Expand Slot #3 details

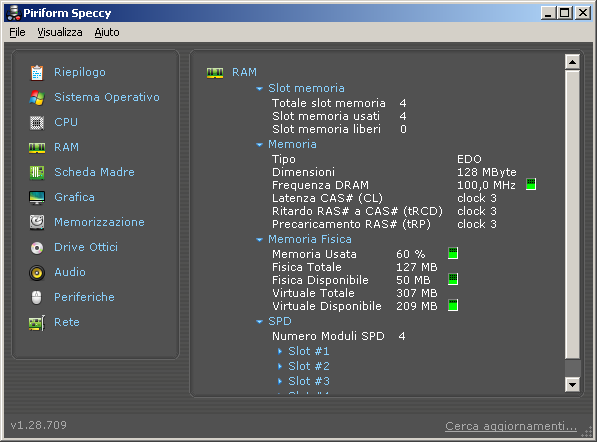coord(280,381)
